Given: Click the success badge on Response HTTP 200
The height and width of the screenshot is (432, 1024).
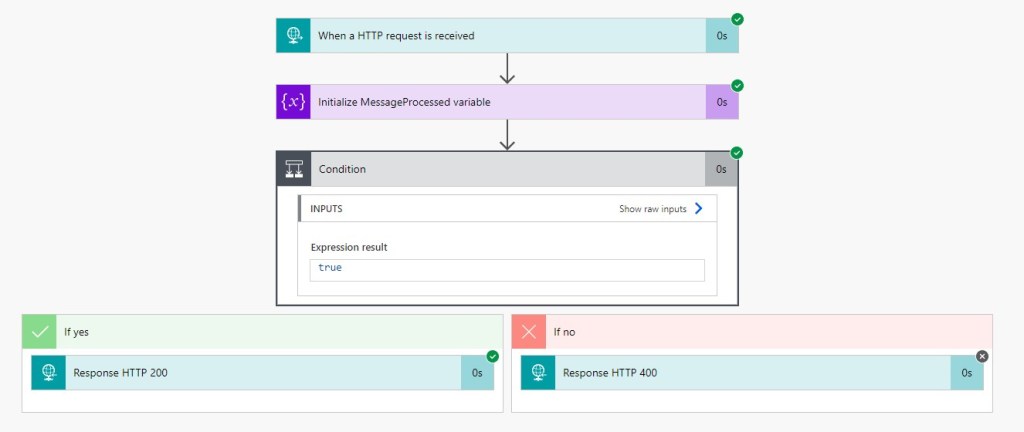Looking at the screenshot, I should [x=492, y=356].
